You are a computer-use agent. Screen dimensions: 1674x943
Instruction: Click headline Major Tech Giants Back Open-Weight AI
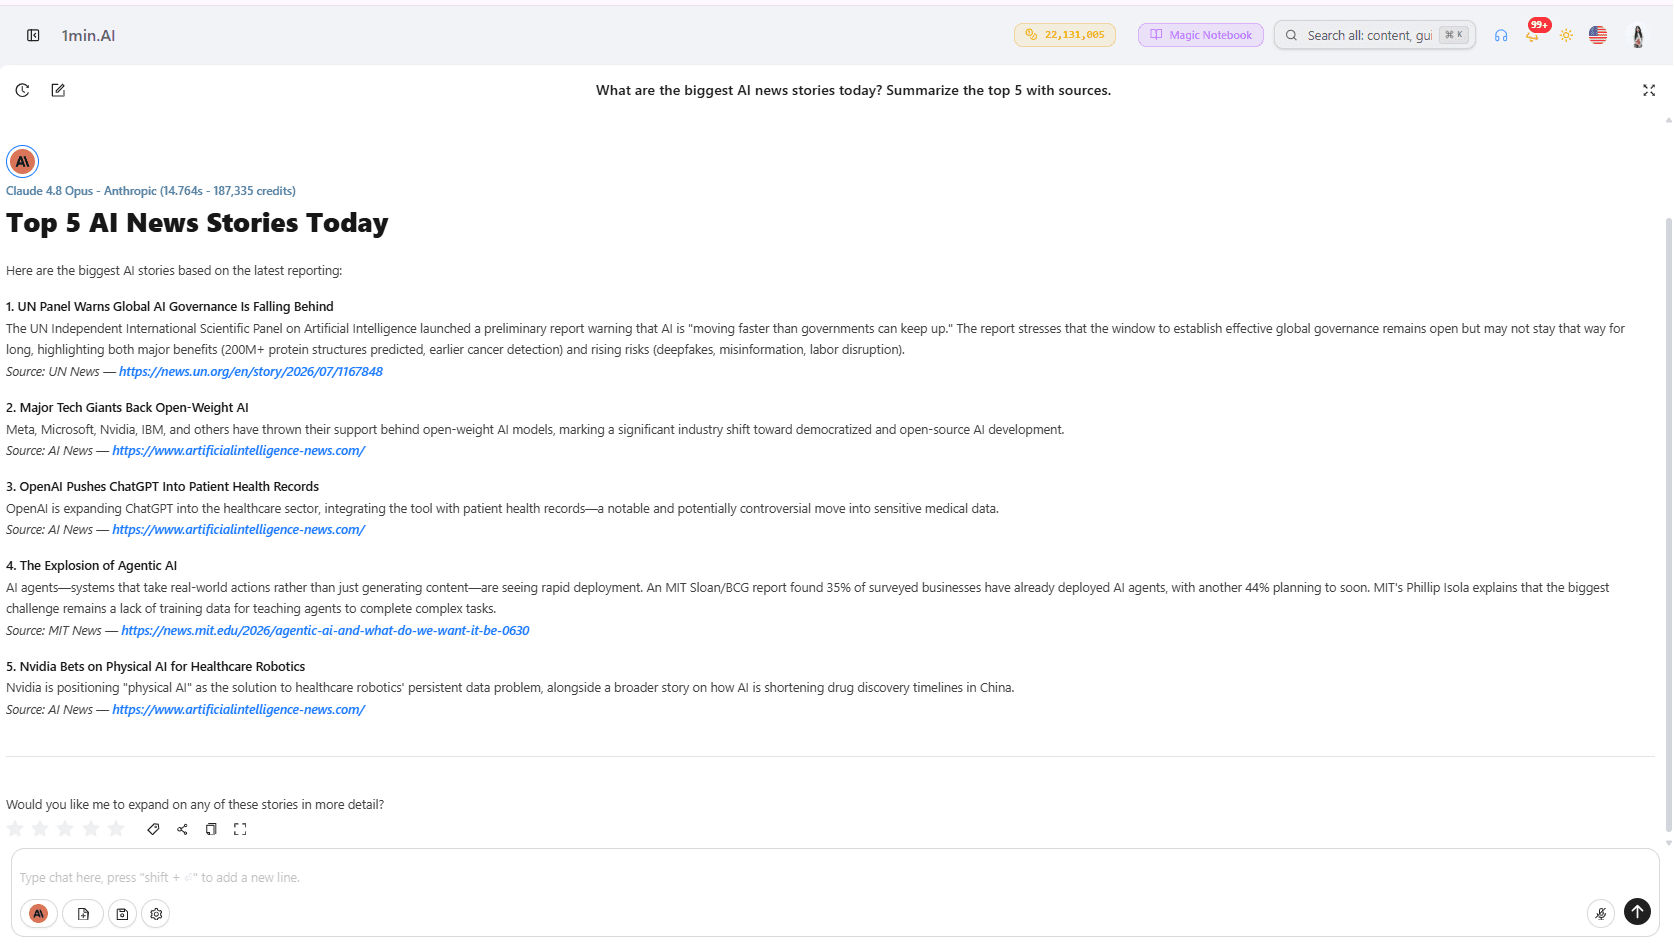pos(127,408)
